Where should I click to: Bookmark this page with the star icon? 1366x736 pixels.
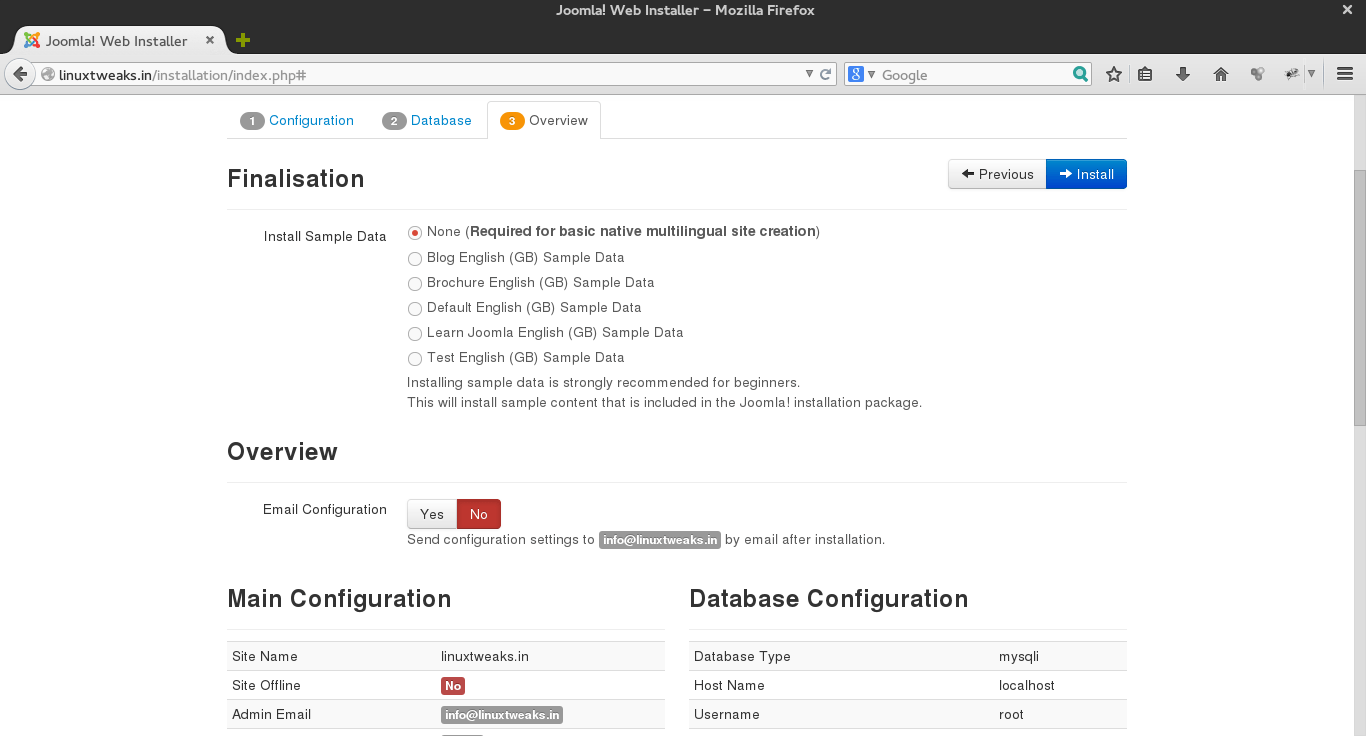tap(1114, 74)
